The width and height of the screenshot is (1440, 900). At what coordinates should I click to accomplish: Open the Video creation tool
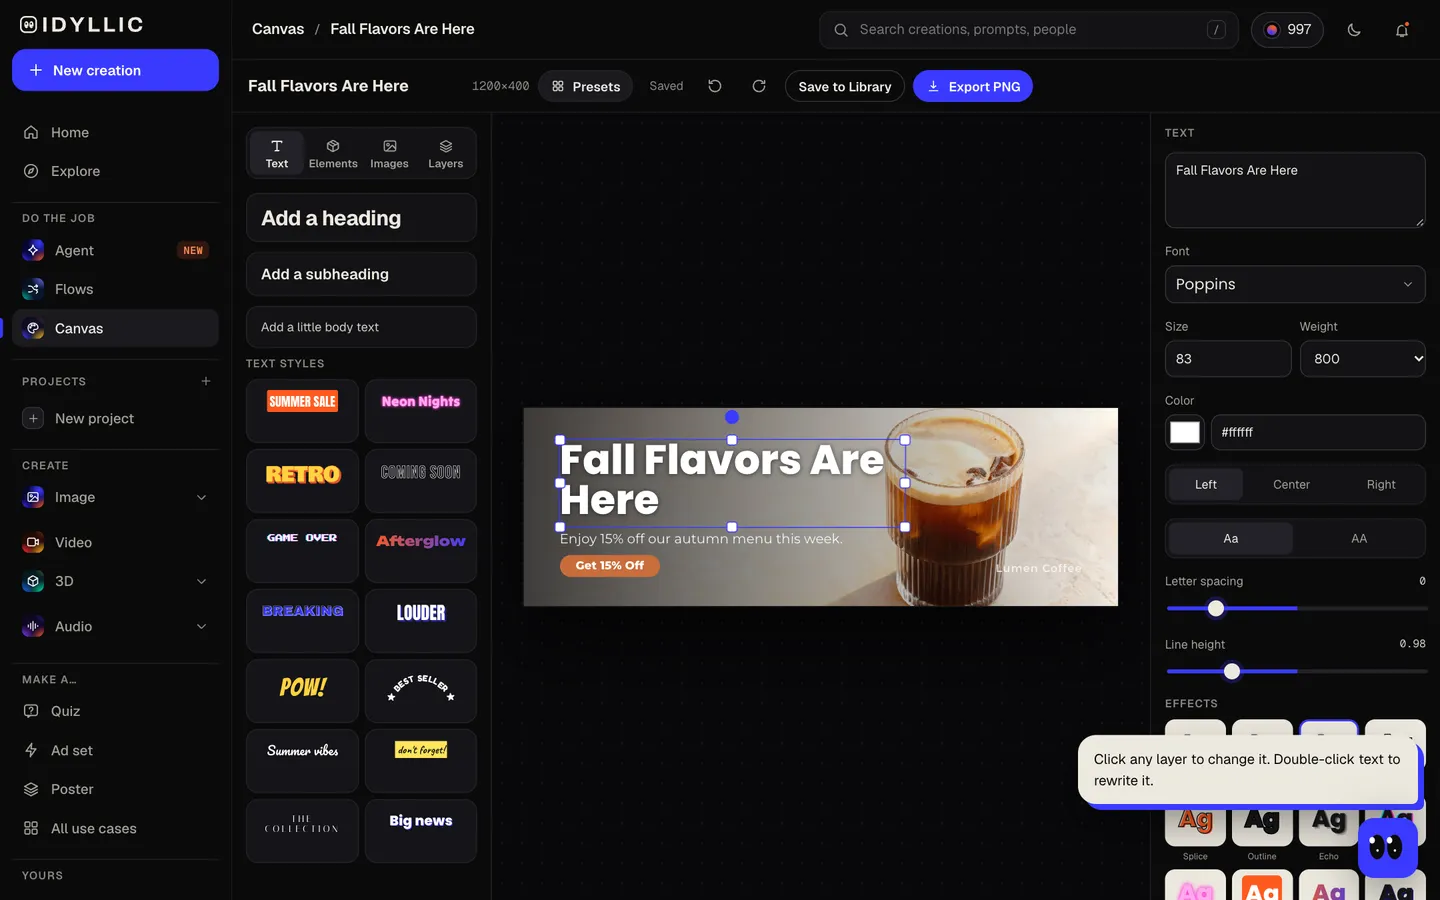(x=115, y=542)
